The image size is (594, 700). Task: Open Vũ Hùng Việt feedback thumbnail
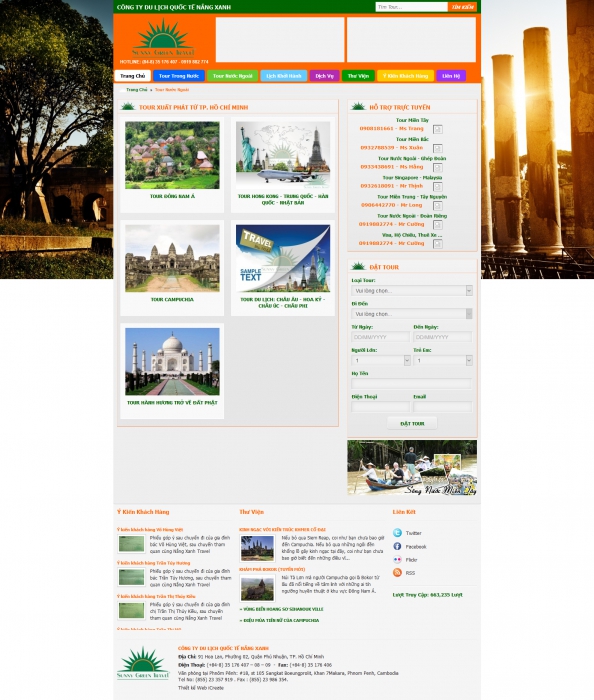click(131, 544)
